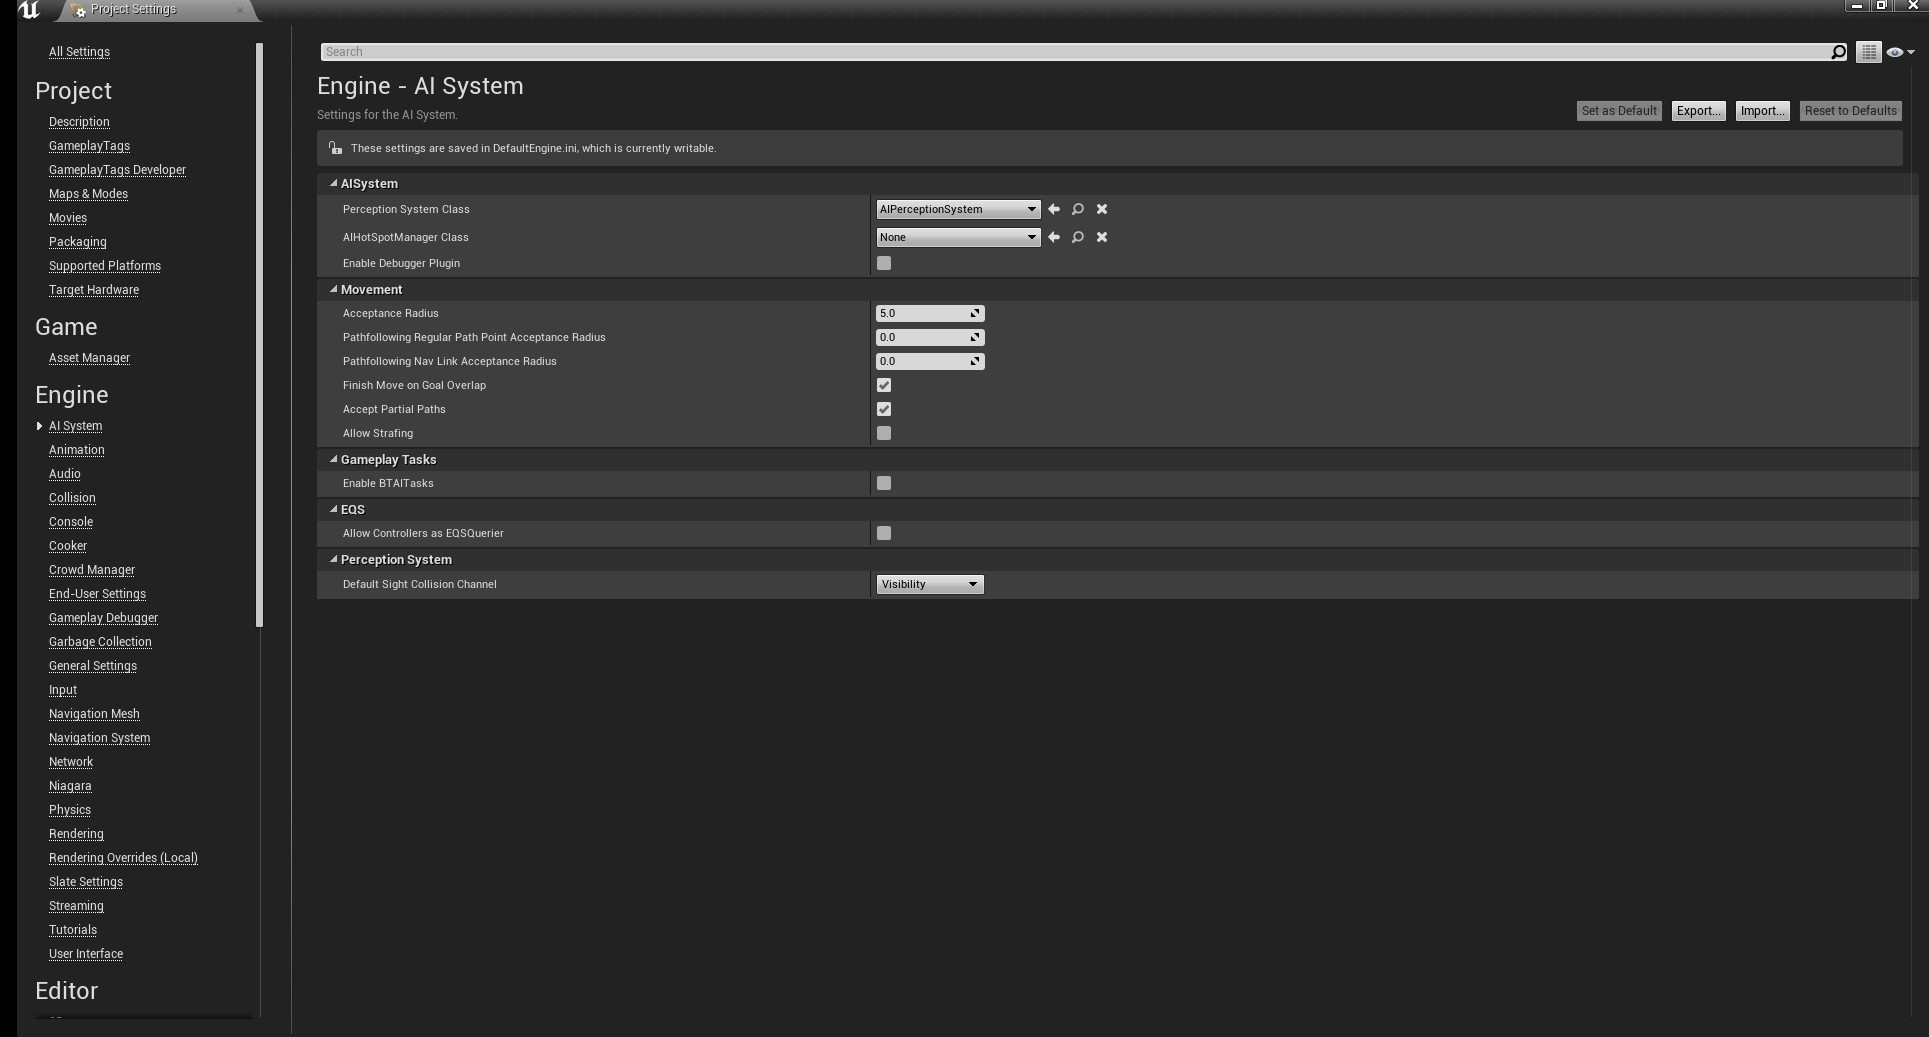Open Navigation Mesh settings
1929x1037 pixels.
pyautogui.click(x=94, y=714)
